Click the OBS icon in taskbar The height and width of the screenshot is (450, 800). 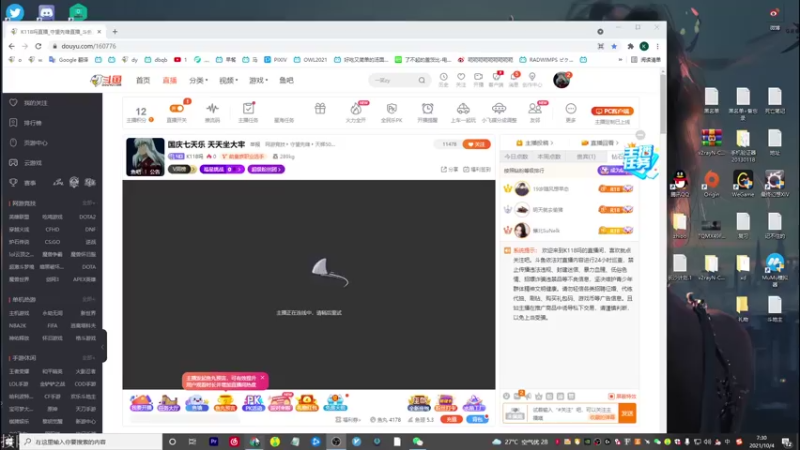click(336, 441)
